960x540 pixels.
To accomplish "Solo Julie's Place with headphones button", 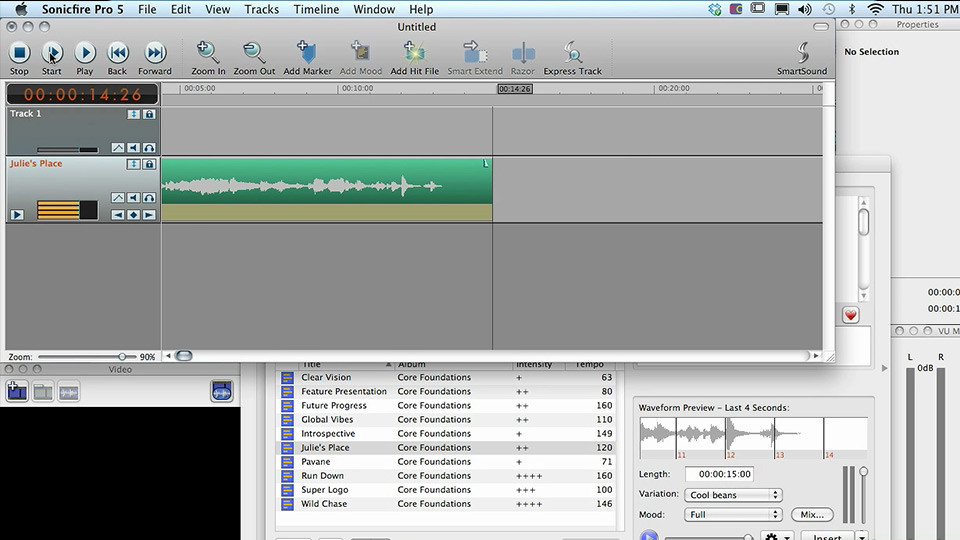I will pos(149,198).
